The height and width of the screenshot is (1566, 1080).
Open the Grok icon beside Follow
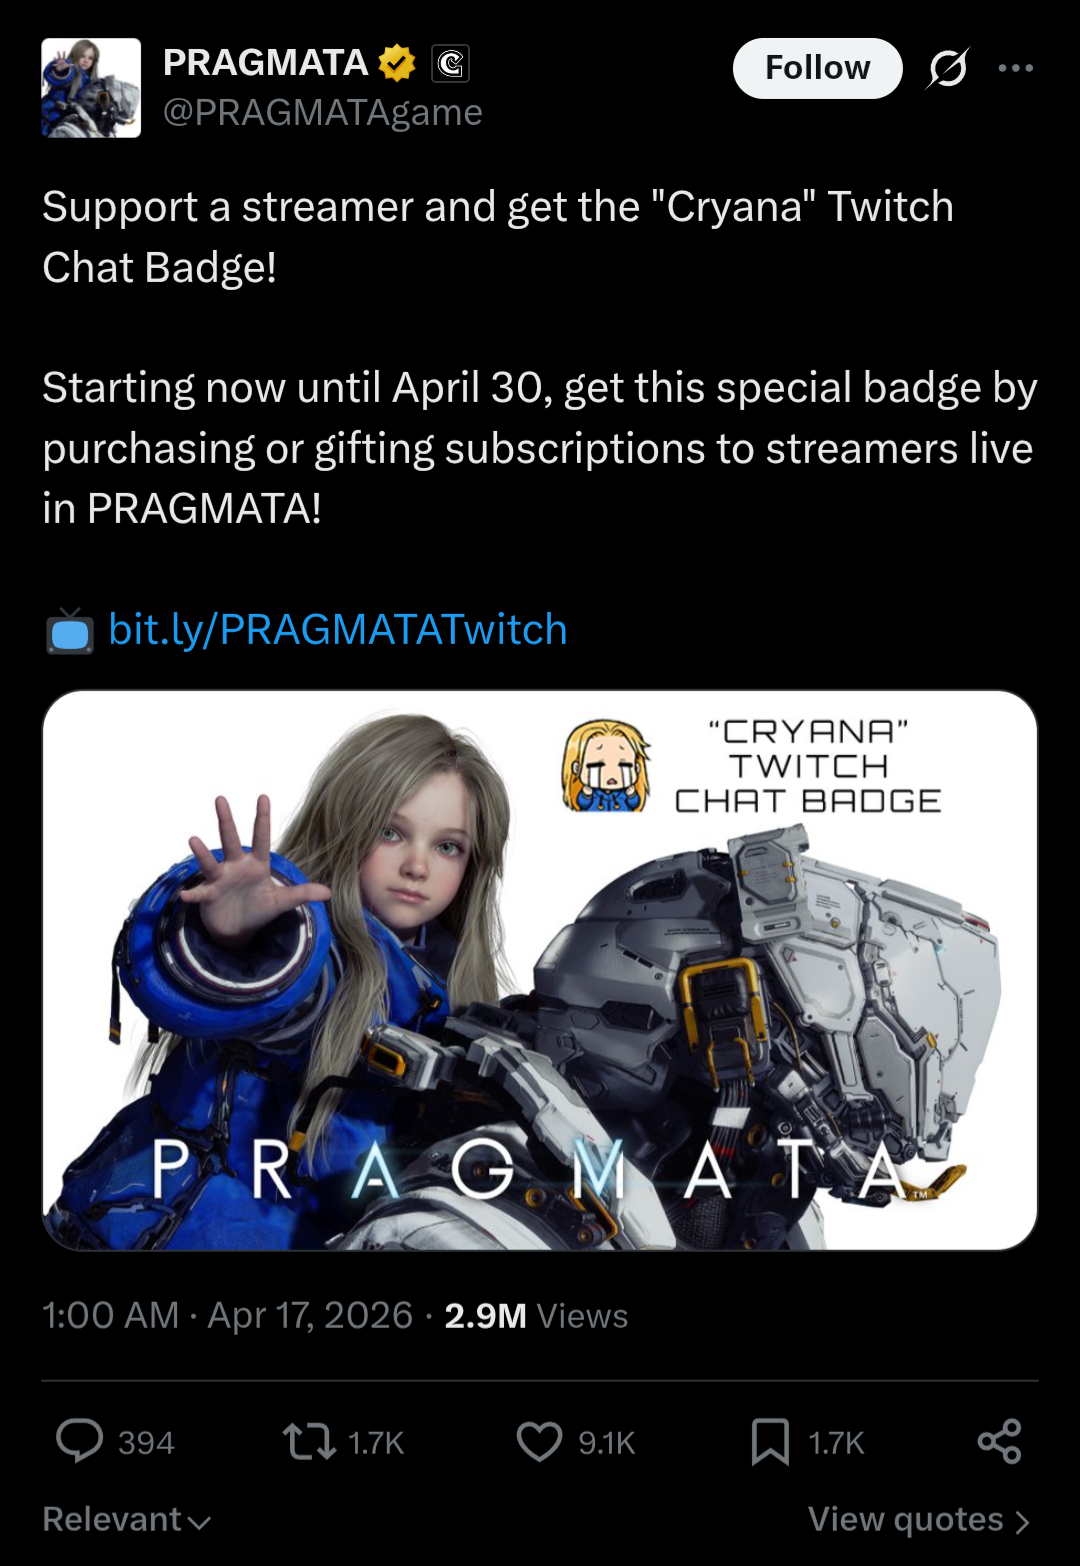tap(948, 68)
